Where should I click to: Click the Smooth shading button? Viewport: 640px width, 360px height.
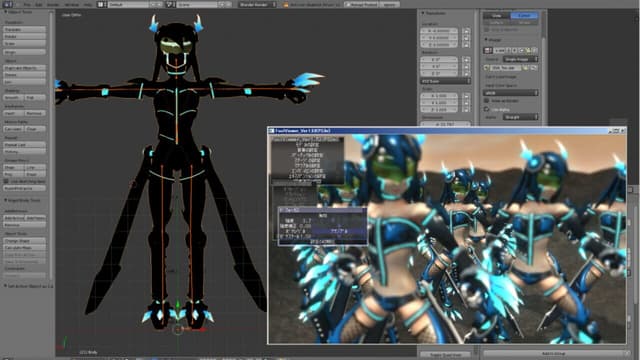[x=13, y=98]
